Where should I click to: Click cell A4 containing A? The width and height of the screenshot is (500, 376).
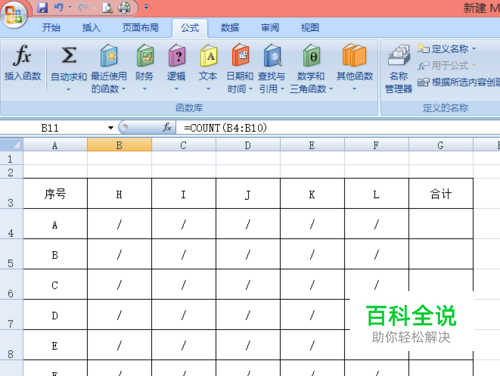[55, 224]
